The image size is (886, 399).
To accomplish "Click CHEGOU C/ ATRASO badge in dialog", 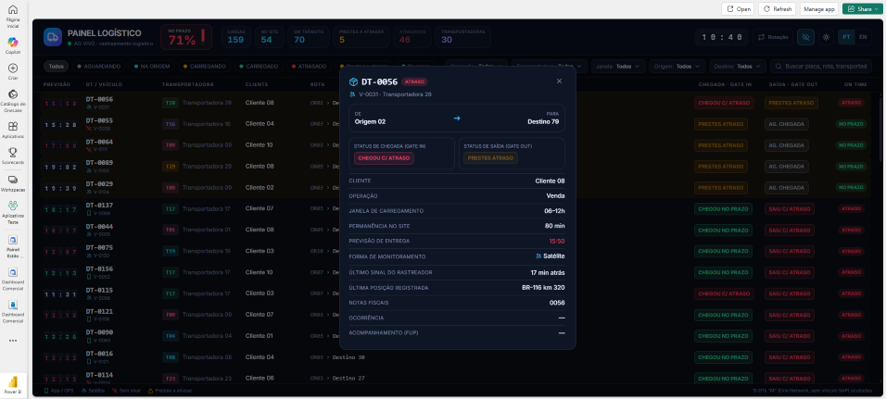I will tap(384, 158).
